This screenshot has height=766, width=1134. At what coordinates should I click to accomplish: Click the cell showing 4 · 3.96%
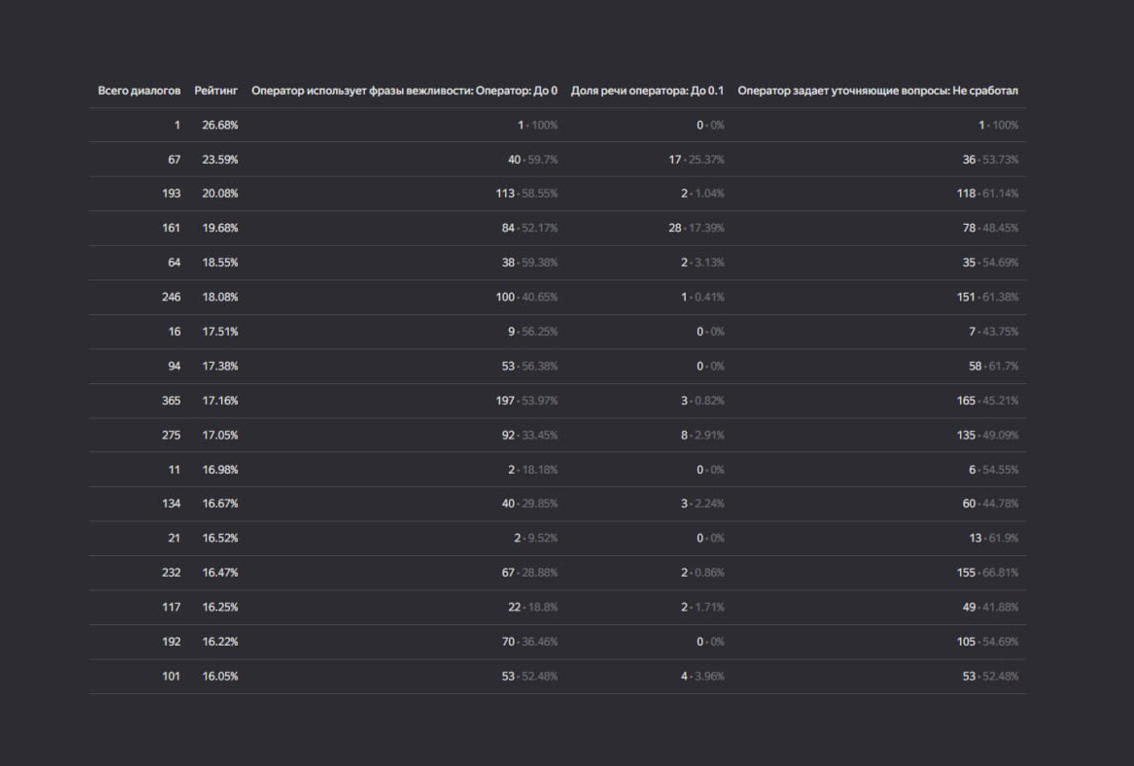[703, 677]
